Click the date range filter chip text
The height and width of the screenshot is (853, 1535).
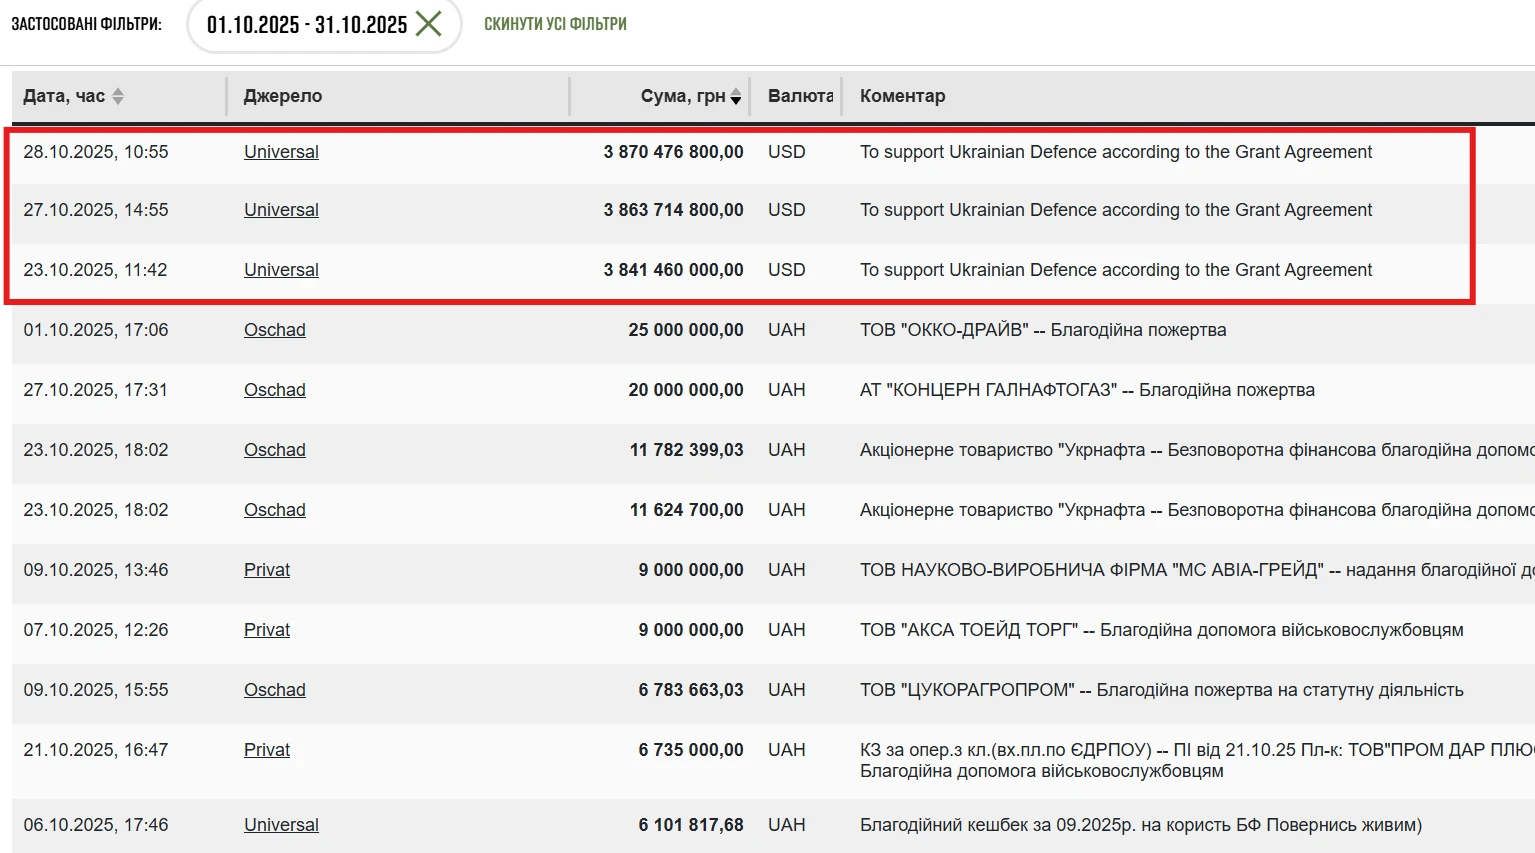tap(306, 24)
